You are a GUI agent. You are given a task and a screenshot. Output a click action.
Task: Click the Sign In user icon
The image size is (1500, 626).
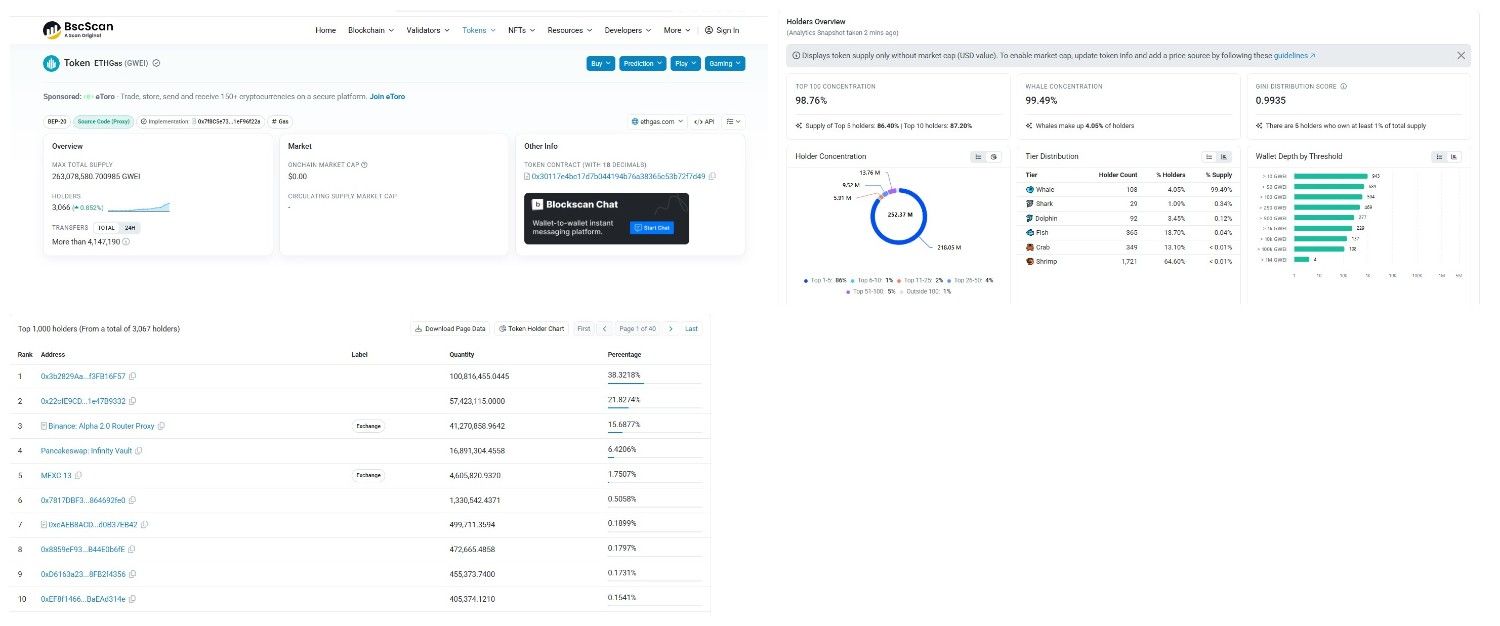pos(709,30)
